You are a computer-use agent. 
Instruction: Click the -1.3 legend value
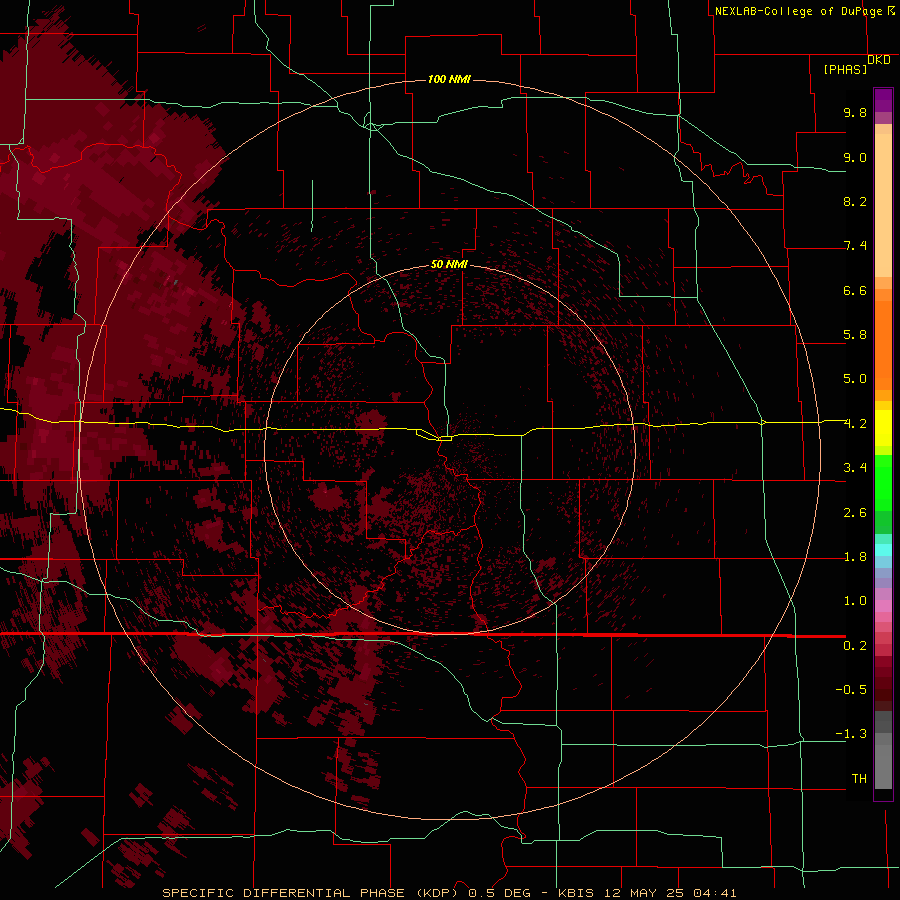(x=851, y=734)
